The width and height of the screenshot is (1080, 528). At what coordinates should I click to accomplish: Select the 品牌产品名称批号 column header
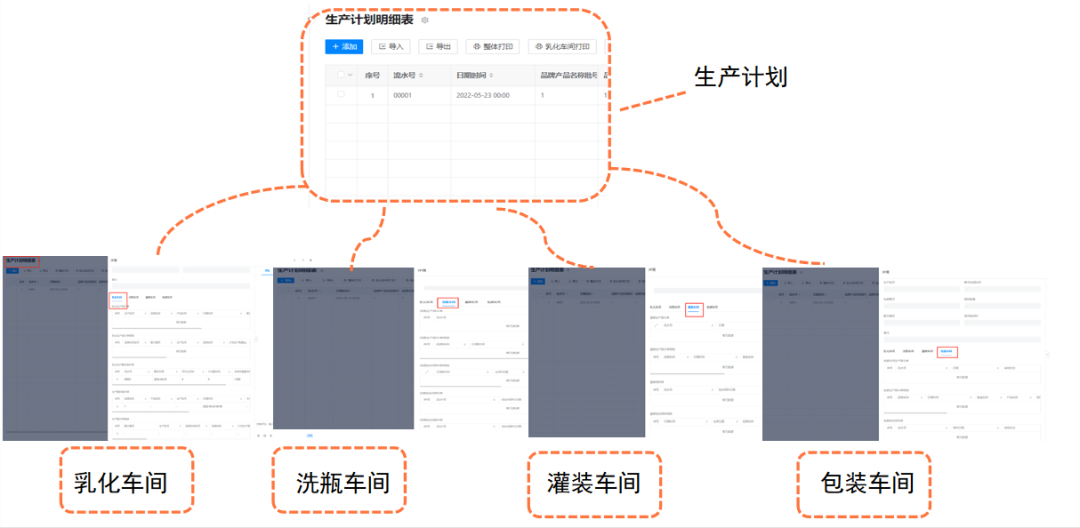click(569, 75)
